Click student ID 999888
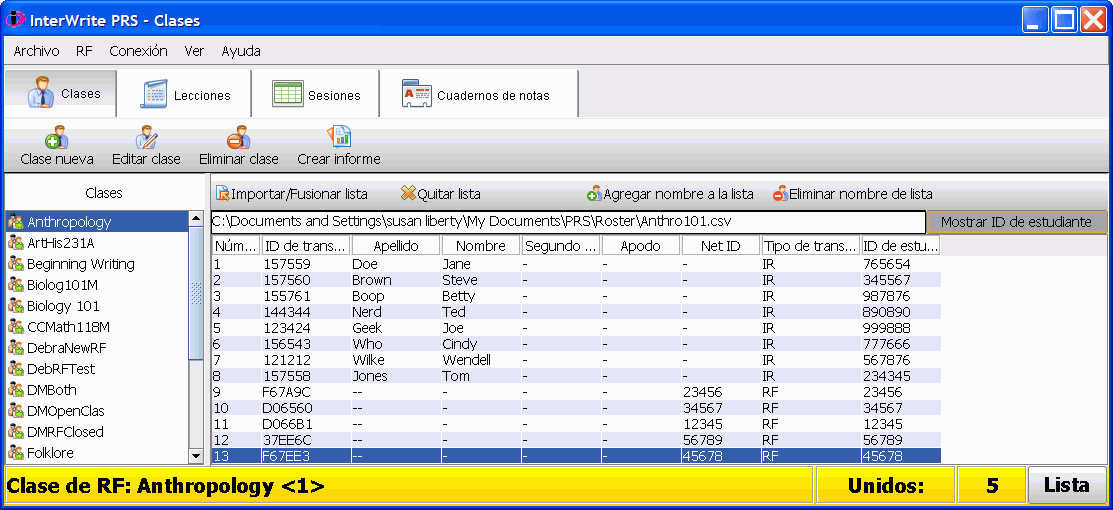 (887, 328)
